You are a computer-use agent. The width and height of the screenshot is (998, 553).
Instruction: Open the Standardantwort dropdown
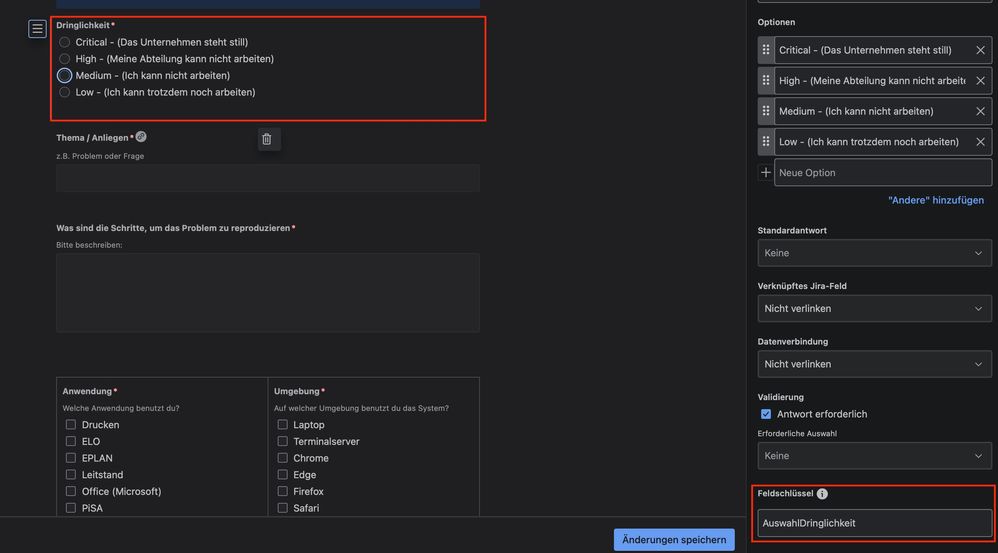874,253
